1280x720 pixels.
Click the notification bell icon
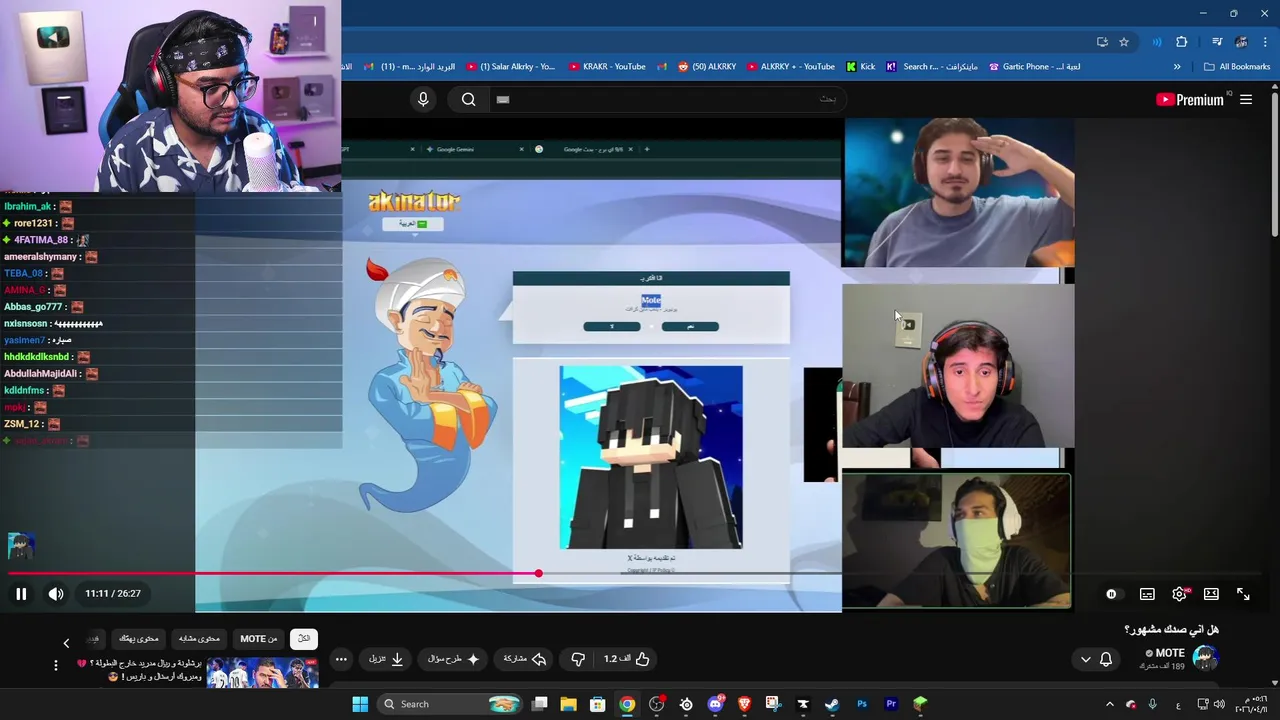1106,659
